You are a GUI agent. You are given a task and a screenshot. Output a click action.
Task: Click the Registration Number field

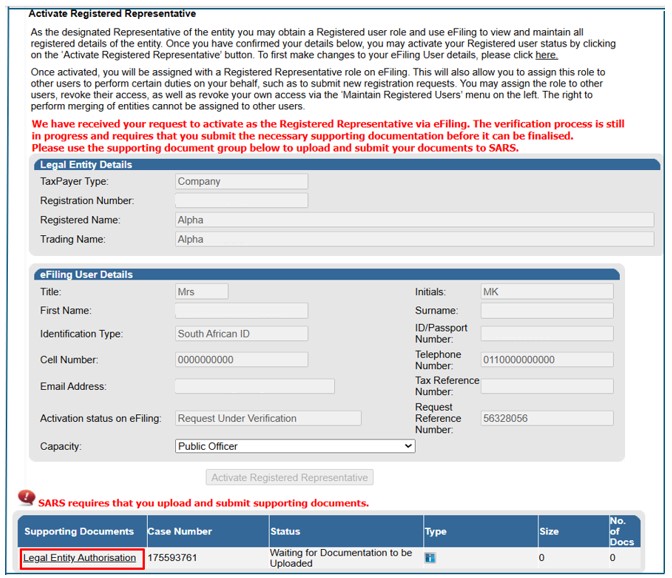tap(241, 201)
